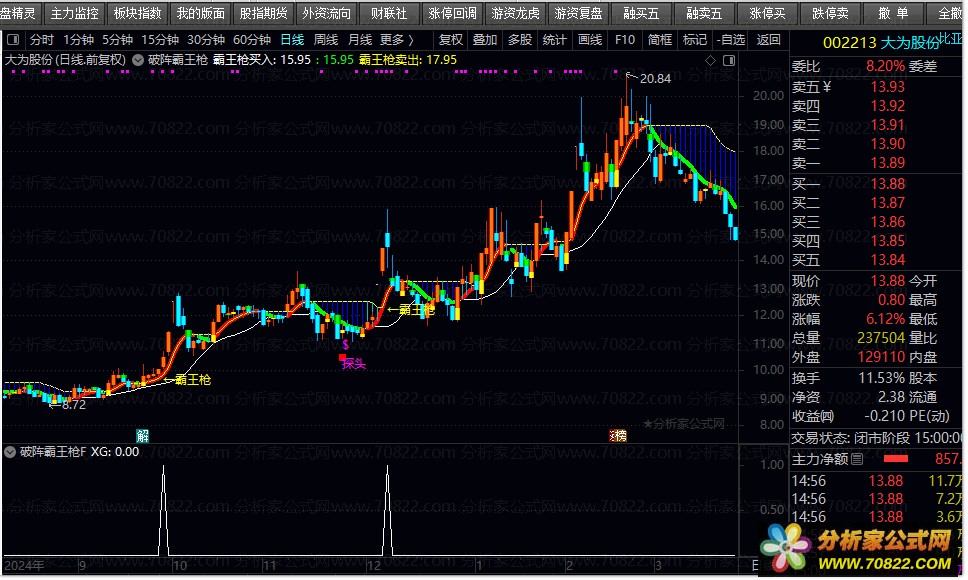Click the 买一 price 13.88

click(x=888, y=184)
